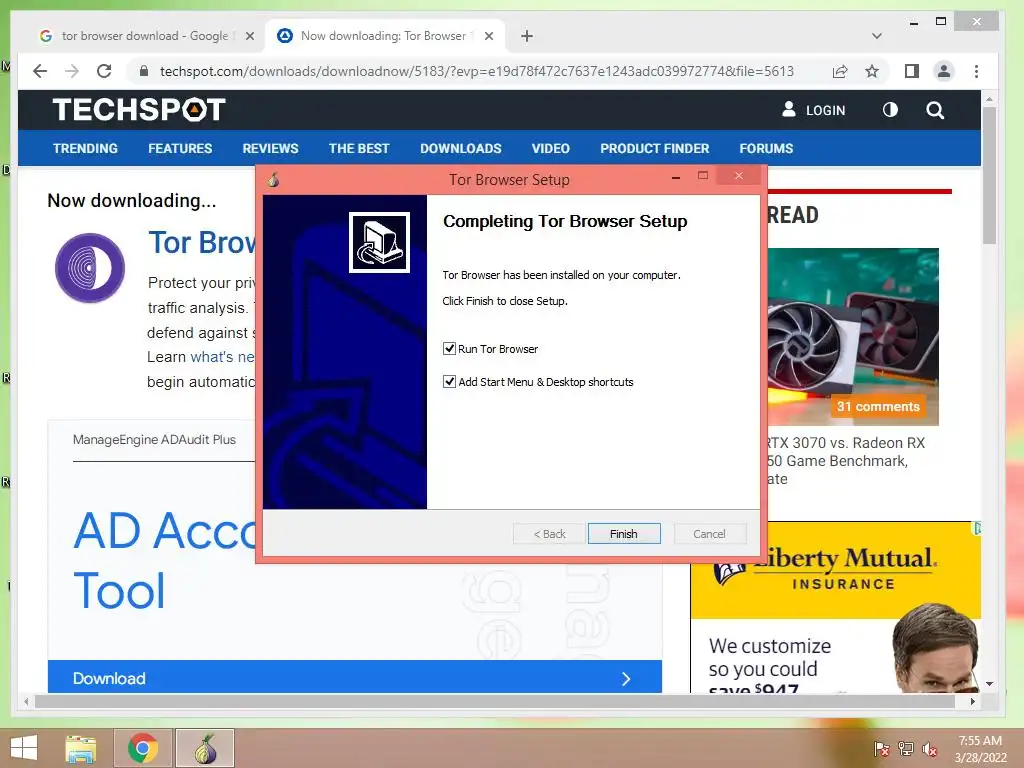The image size is (1024, 768).
Task: Click Chrome's forward arrow
Action: click(72, 71)
